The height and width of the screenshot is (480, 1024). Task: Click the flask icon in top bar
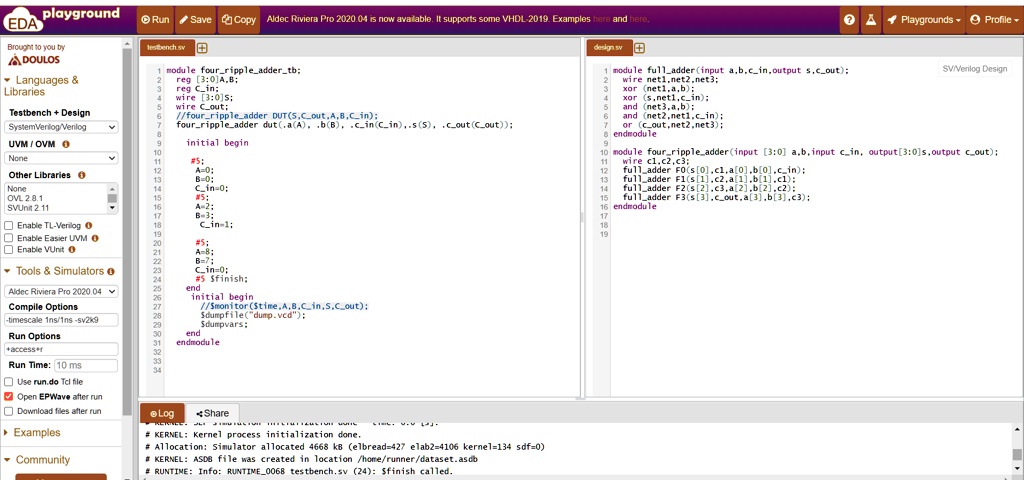click(871, 20)
